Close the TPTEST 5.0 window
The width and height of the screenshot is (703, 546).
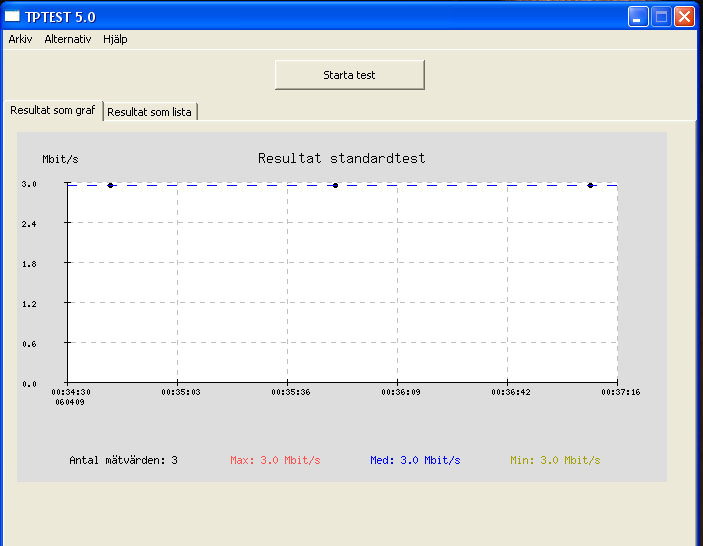point(684,17)
